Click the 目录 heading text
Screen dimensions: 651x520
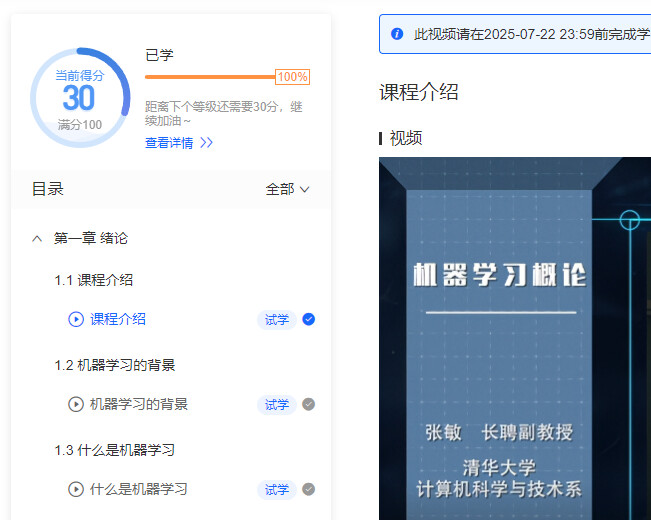[x=48, y=189]
